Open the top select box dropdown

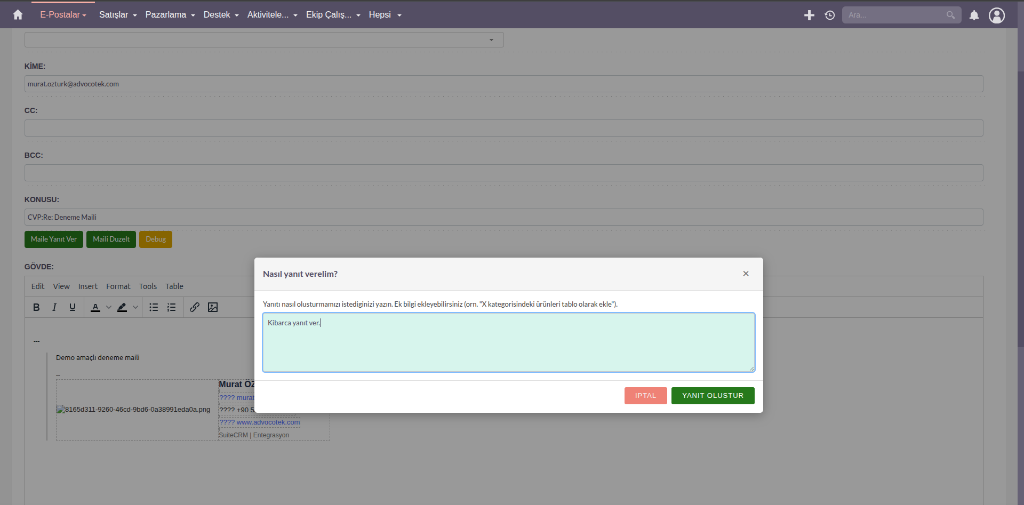point(264,40)
